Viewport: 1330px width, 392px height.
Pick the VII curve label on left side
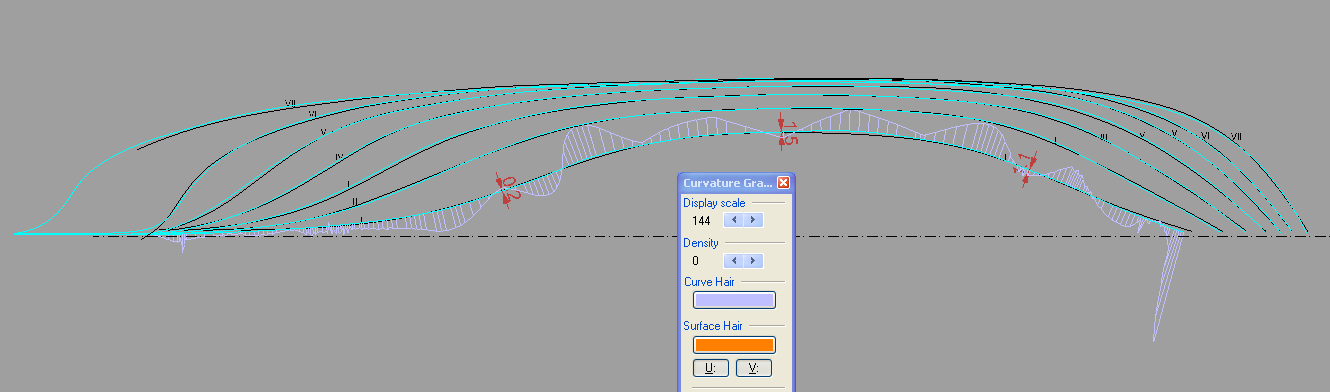(290, 102)
